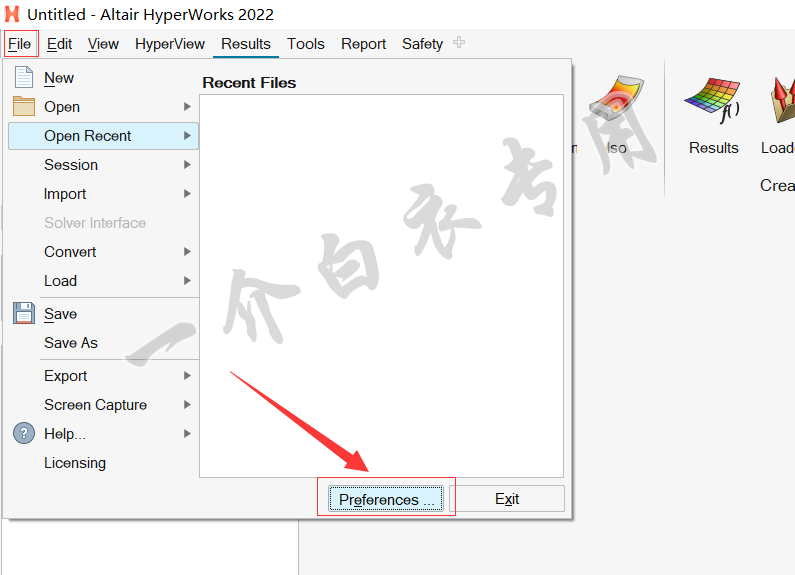The width and height of the screenshot is (795, 575).
Task: Click the Exit button
Action: [x=507, y=499]
